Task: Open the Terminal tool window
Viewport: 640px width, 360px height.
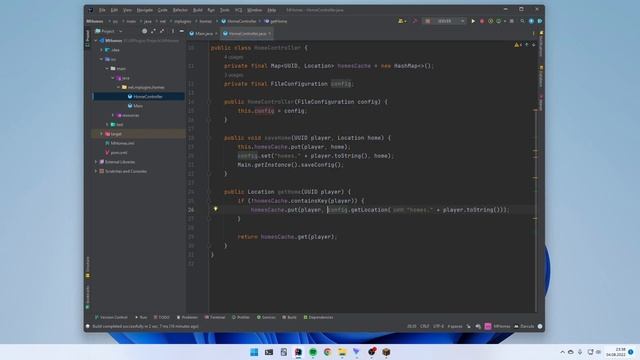Action: click(215, 317)
